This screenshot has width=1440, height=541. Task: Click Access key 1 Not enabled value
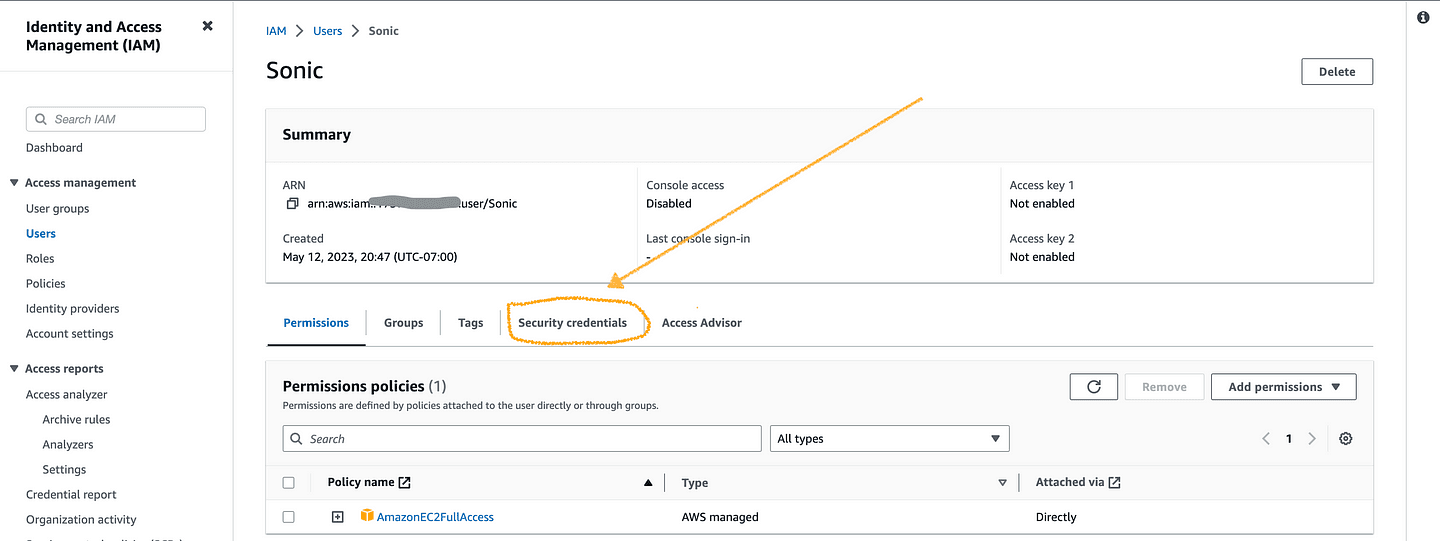pos(1042,203)
